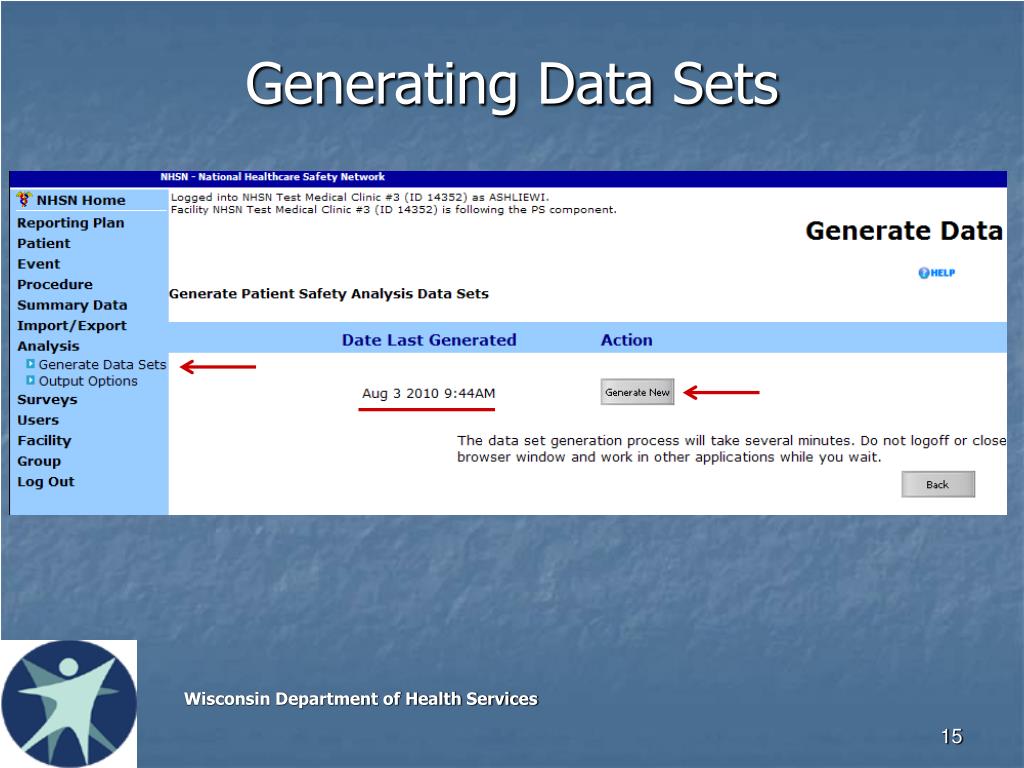Open the Procedure menu item
Image resolution: width=1024 pixels, height=768 pixels.
click(x=55, y=285)
